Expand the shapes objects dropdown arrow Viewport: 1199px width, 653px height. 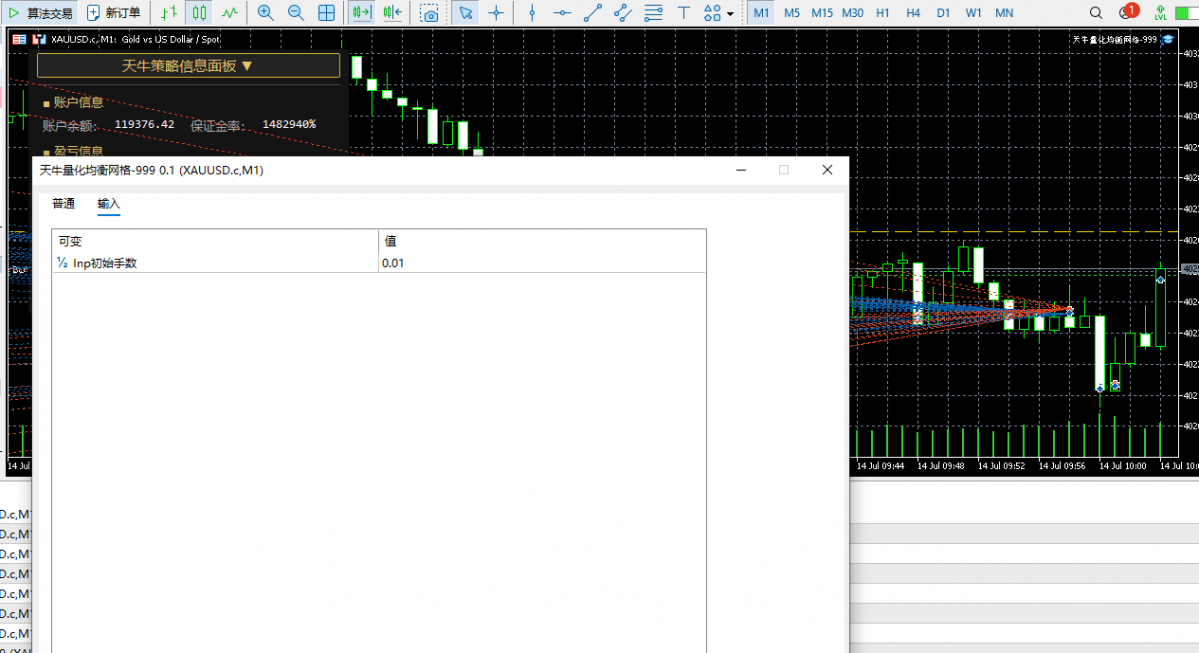[730, 14]
